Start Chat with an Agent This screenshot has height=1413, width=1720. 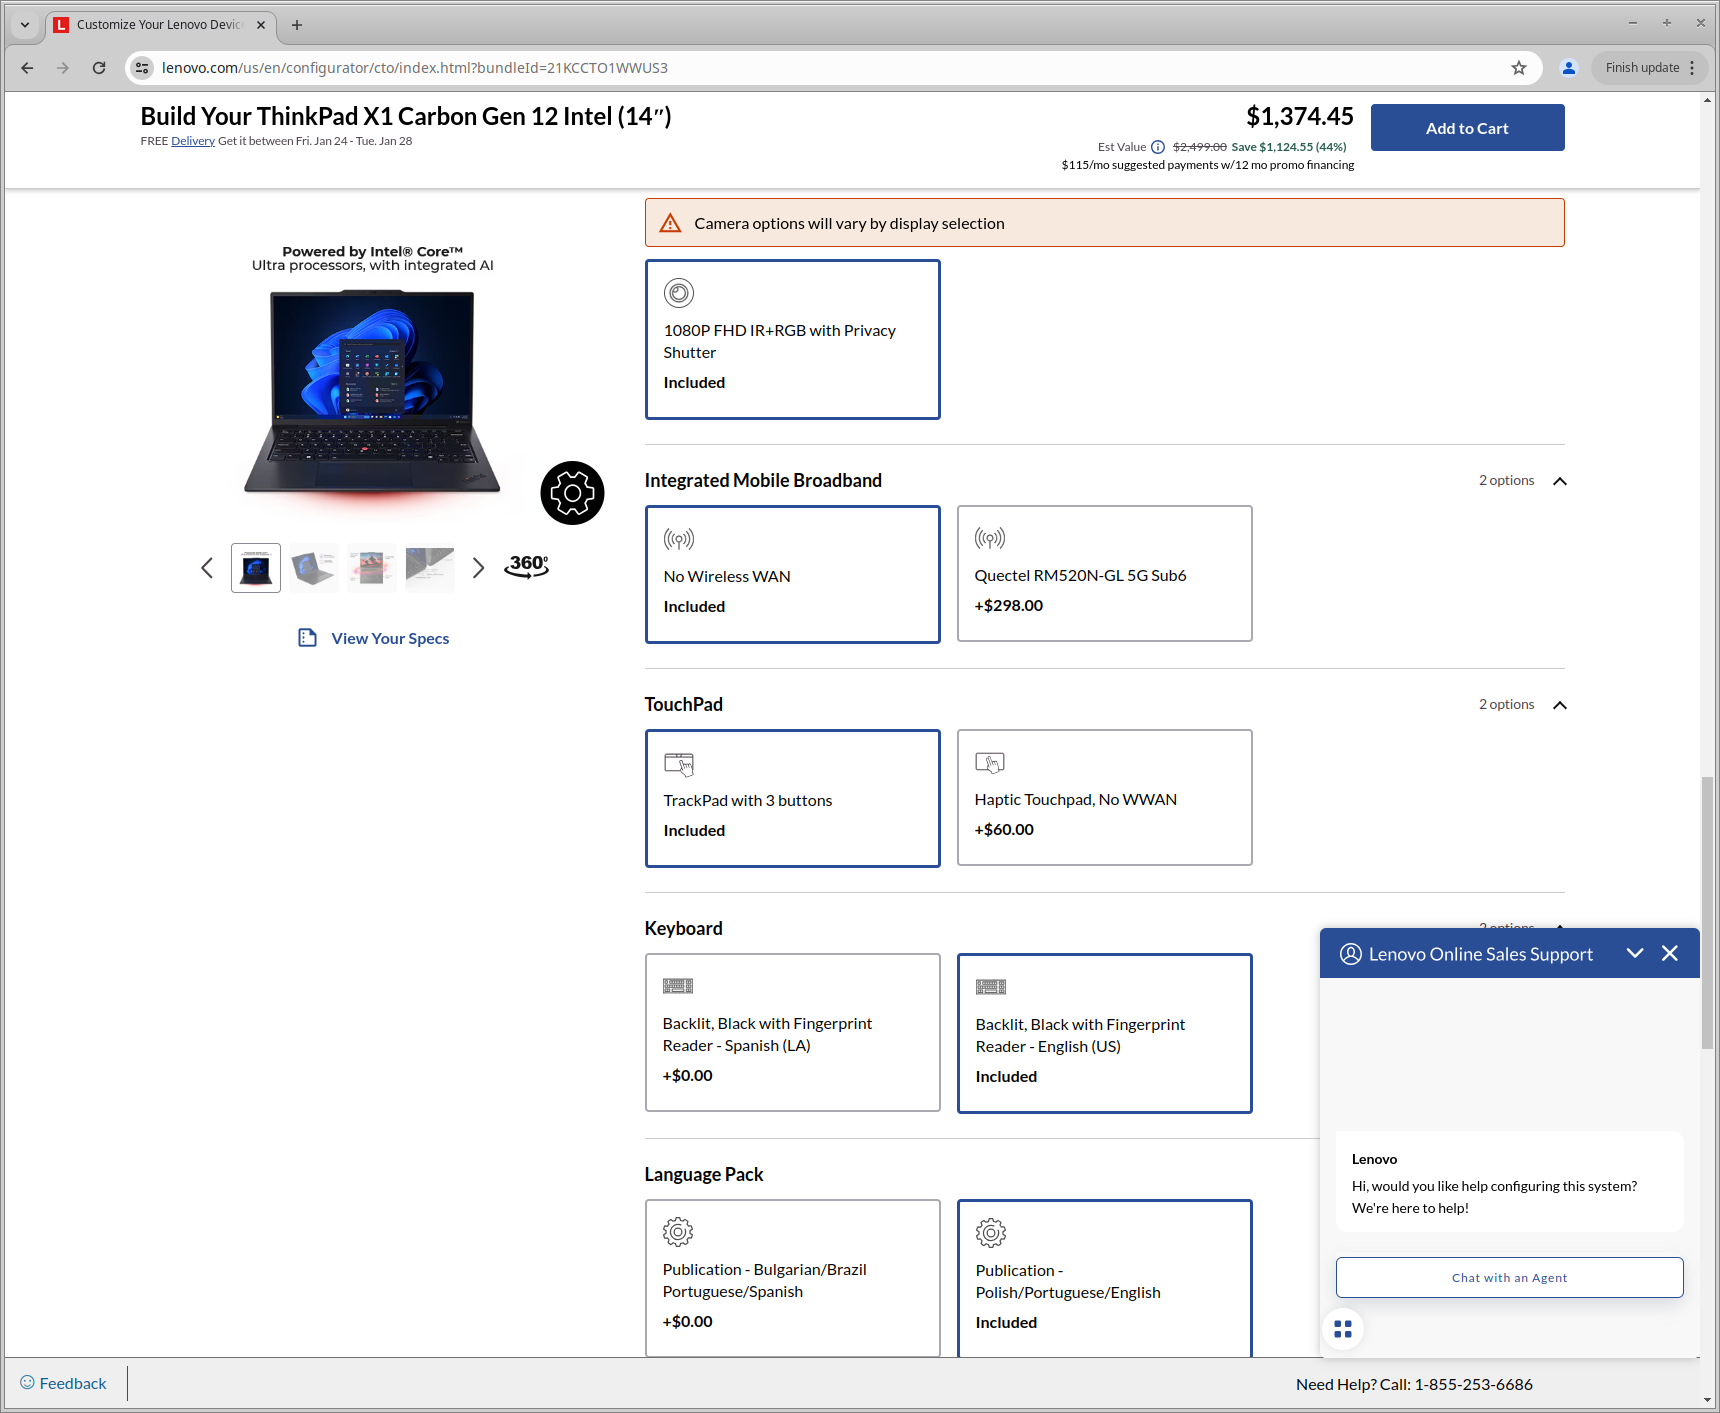[1509, 1278]
